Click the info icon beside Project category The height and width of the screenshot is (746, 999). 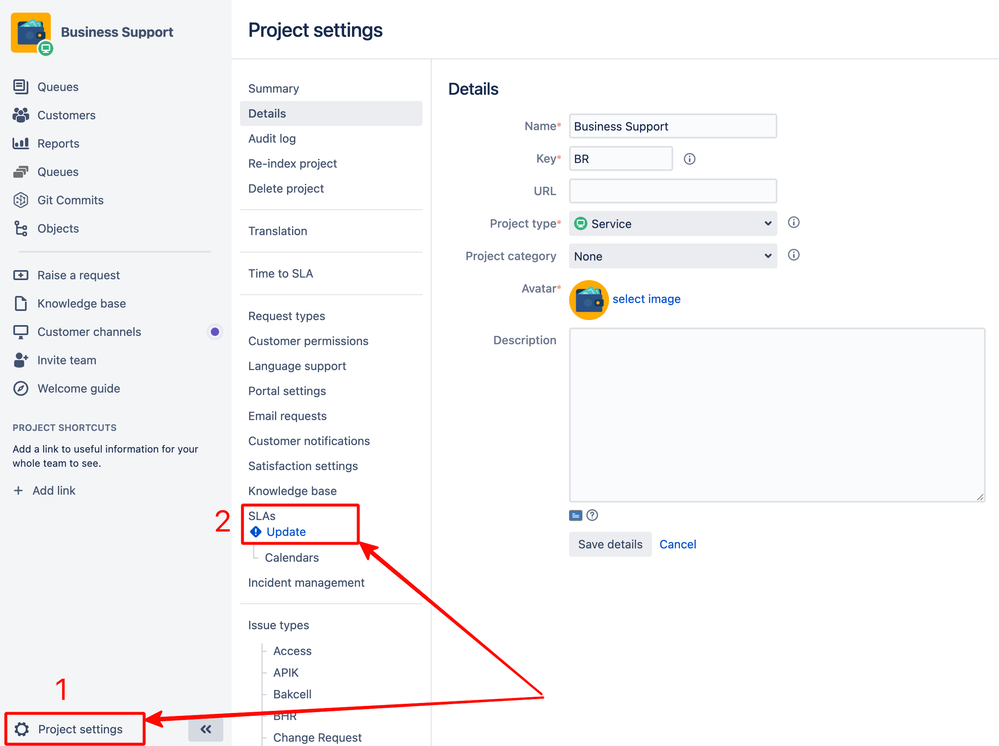coord(793,255)
